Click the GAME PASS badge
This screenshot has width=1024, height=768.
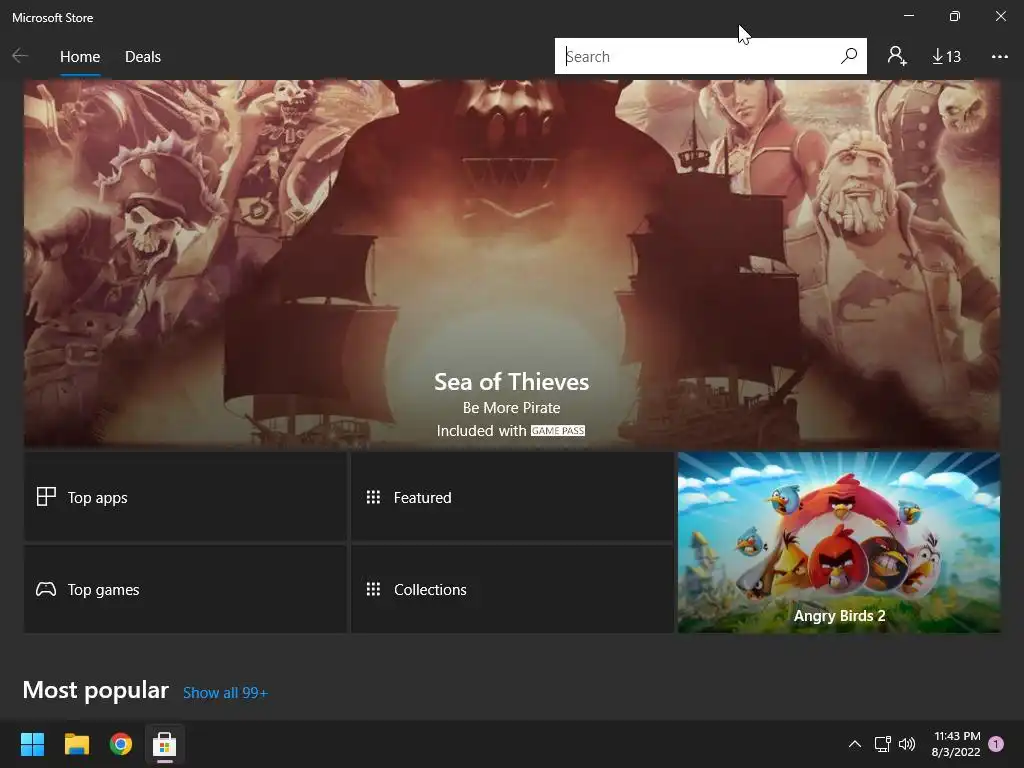(x=558, y=431)
